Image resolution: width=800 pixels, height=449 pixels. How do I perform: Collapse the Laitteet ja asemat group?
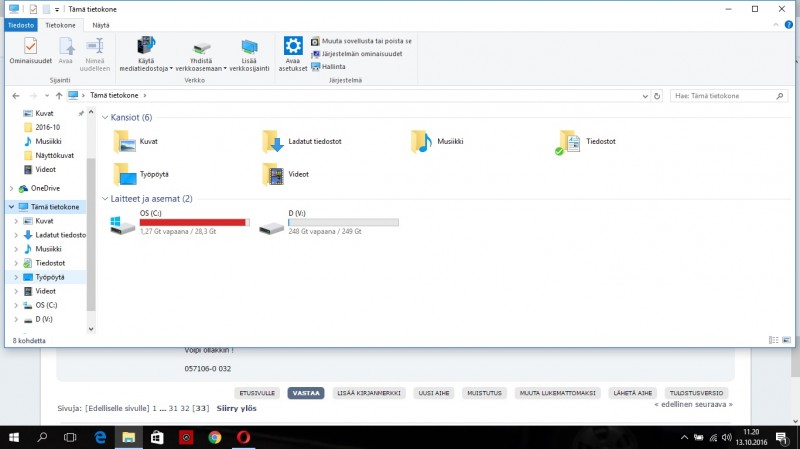click(105, 198)
